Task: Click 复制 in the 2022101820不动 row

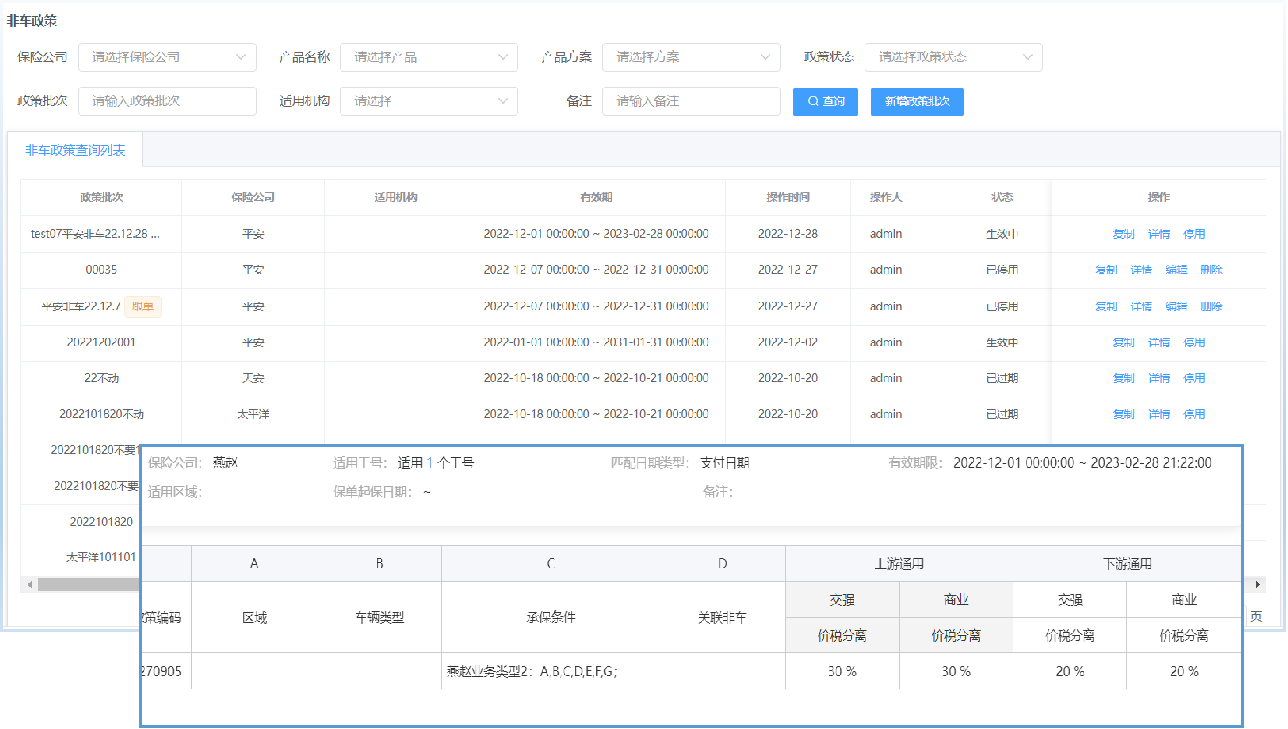Action: (x=1123, y=414)
